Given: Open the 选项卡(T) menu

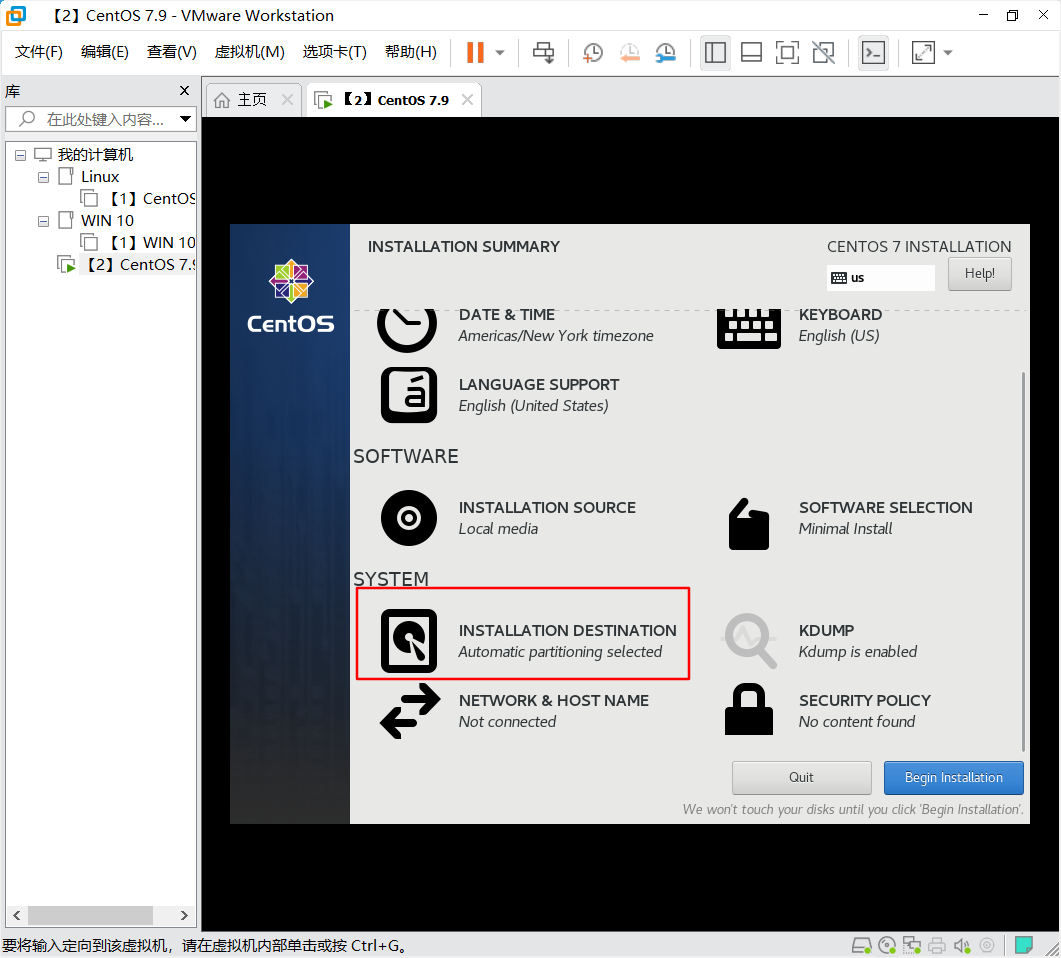Looking at the screenshot, I should (x=334, y=52).
